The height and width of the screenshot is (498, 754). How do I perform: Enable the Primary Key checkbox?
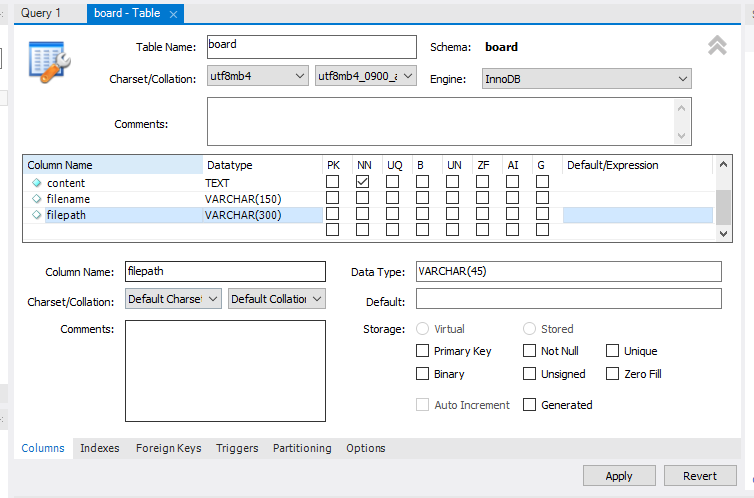click(422, 351)
